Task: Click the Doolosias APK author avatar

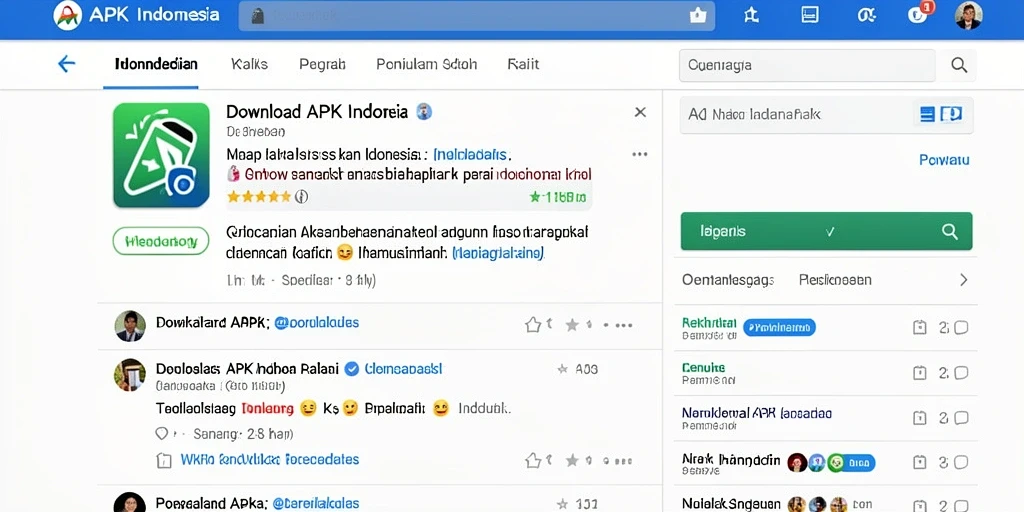Action: pyautogui.click(x=129, y=374)
